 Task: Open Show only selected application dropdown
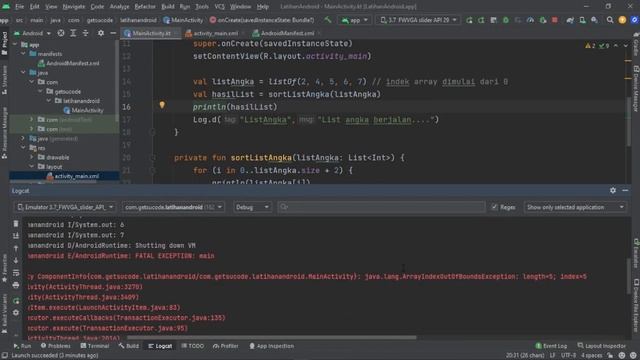click(x=575, y=207)
